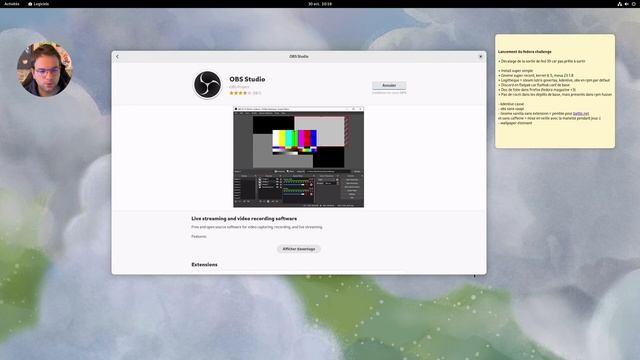640x360 pixels.
Task: Click the OBS Studio round logo icon
Action: [207, 85]
